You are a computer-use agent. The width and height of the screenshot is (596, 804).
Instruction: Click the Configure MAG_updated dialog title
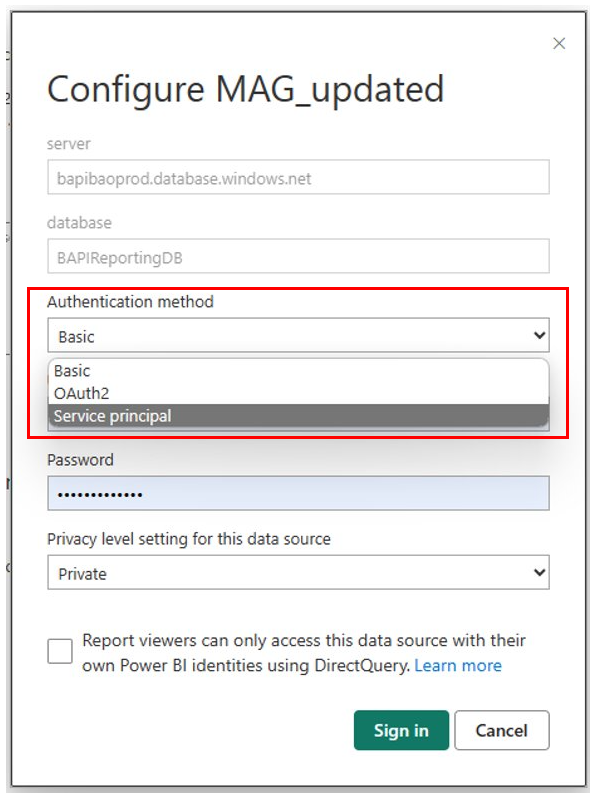[245, 90]
